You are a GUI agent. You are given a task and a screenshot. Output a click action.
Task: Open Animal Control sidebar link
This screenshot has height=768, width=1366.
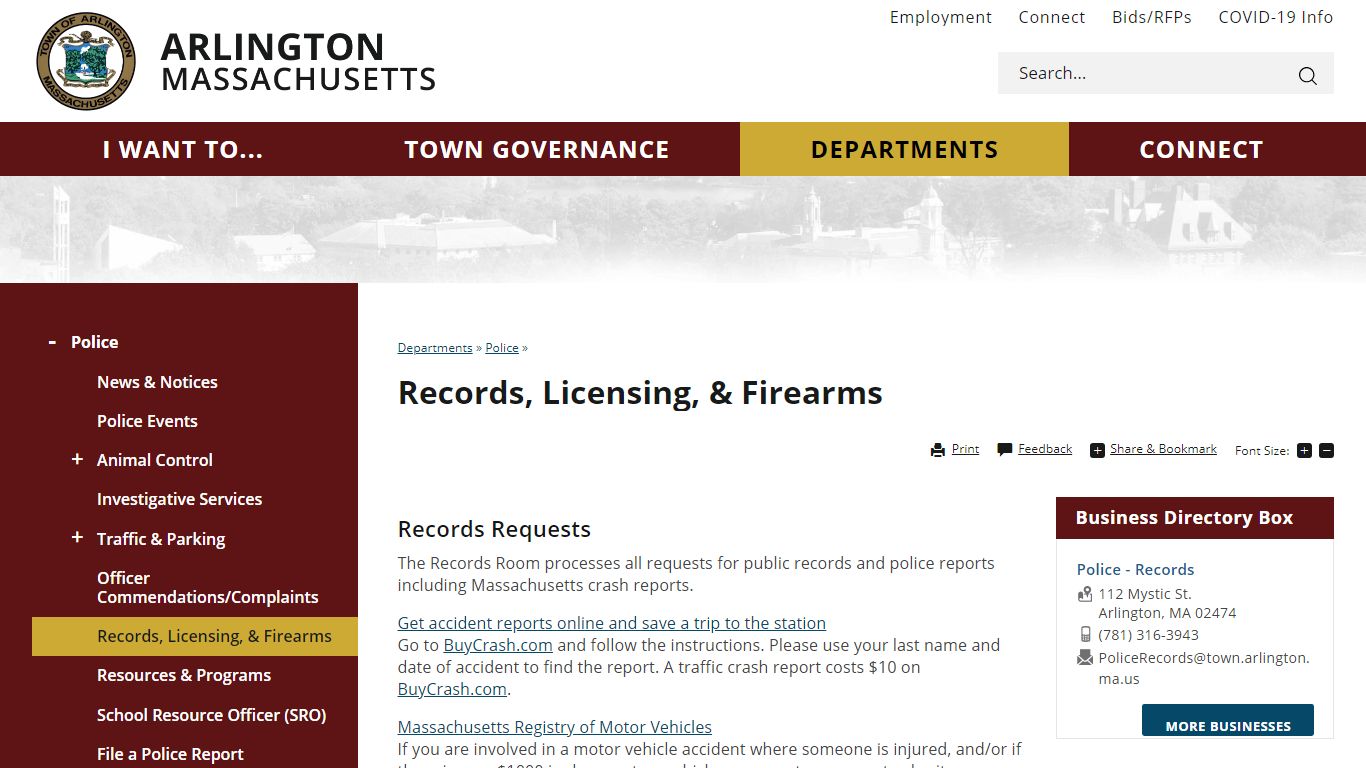[155, 460]
